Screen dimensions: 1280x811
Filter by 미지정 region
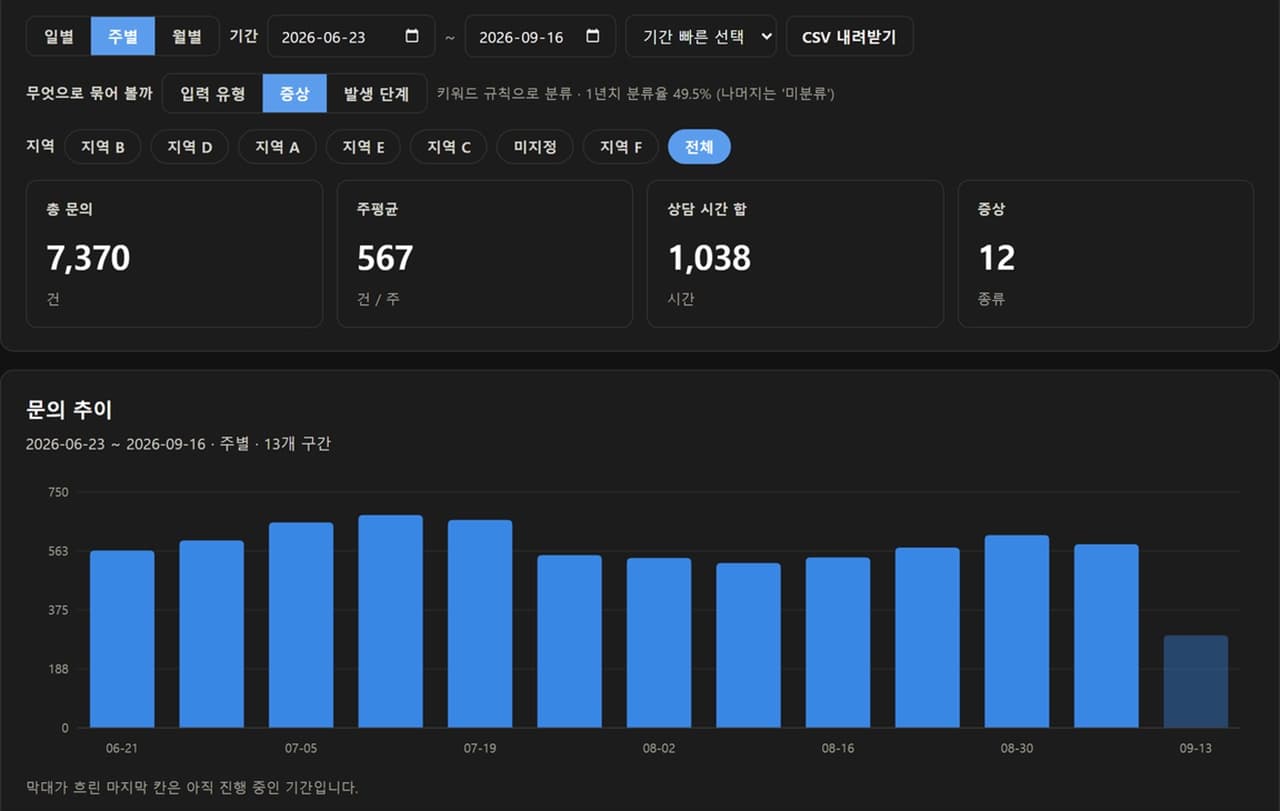[x=535, y=147]
